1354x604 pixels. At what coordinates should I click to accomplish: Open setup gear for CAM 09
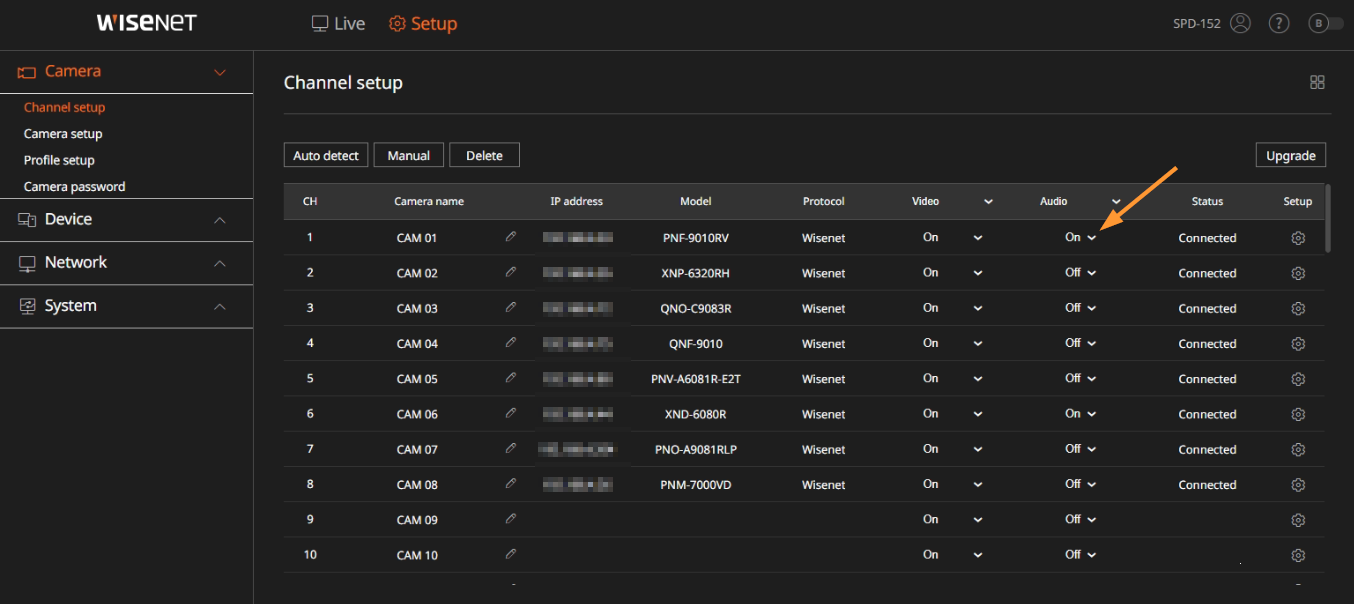coord(1298,520)
